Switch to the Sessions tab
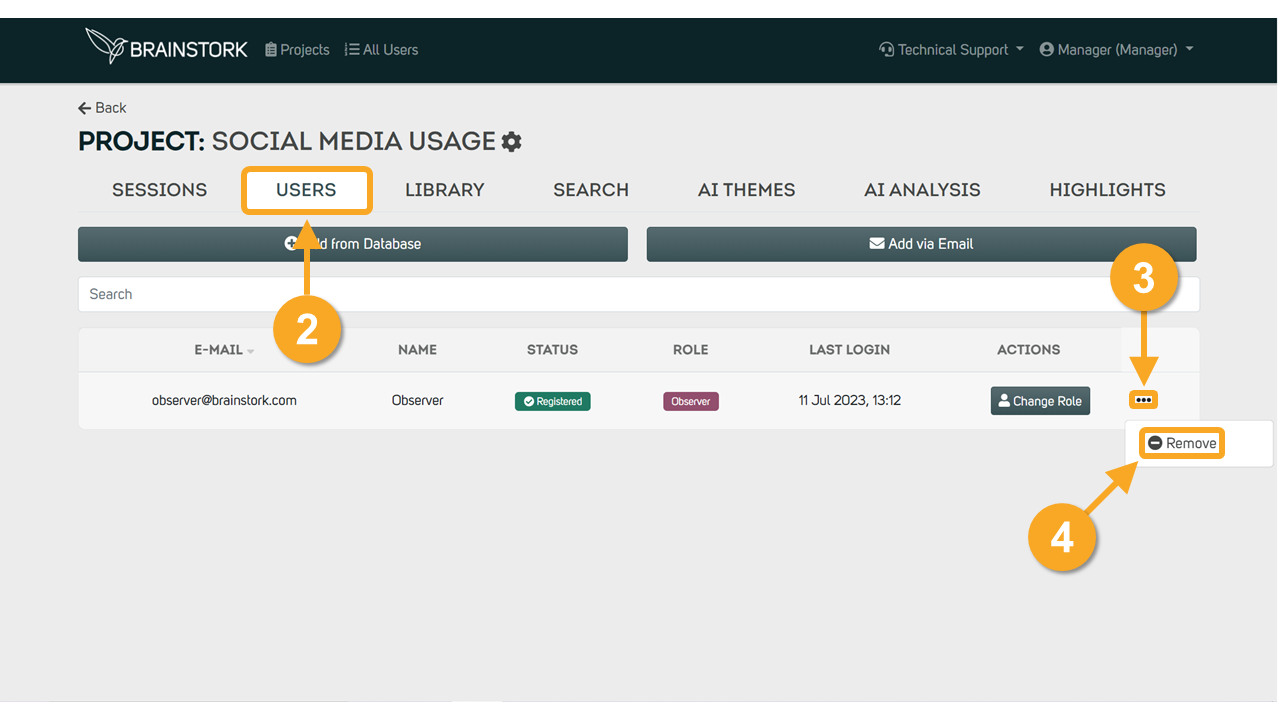Image resolution: width=1280 pixels, height=720 pixels. point(160,190)
